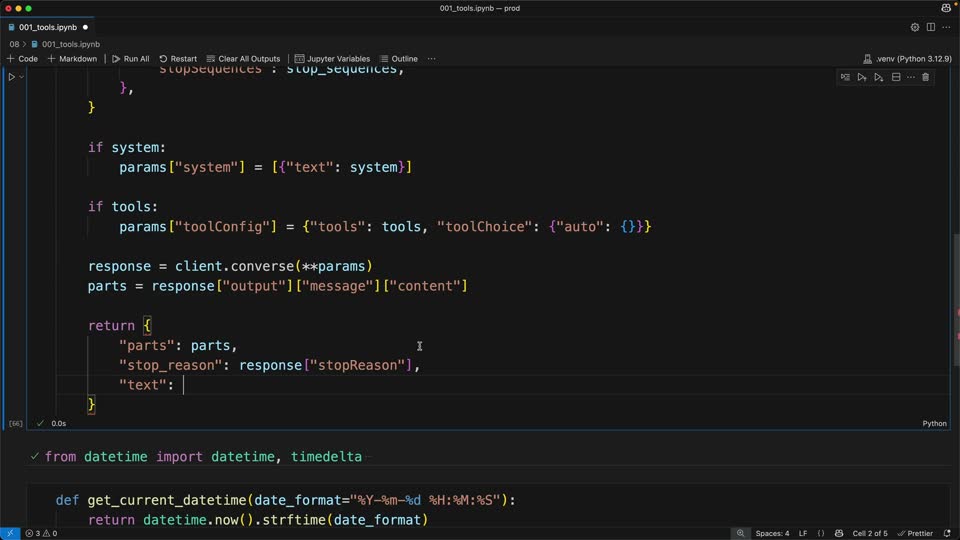
Task: Execute cell and below from cell toolbar
Action: click(879, 77)
